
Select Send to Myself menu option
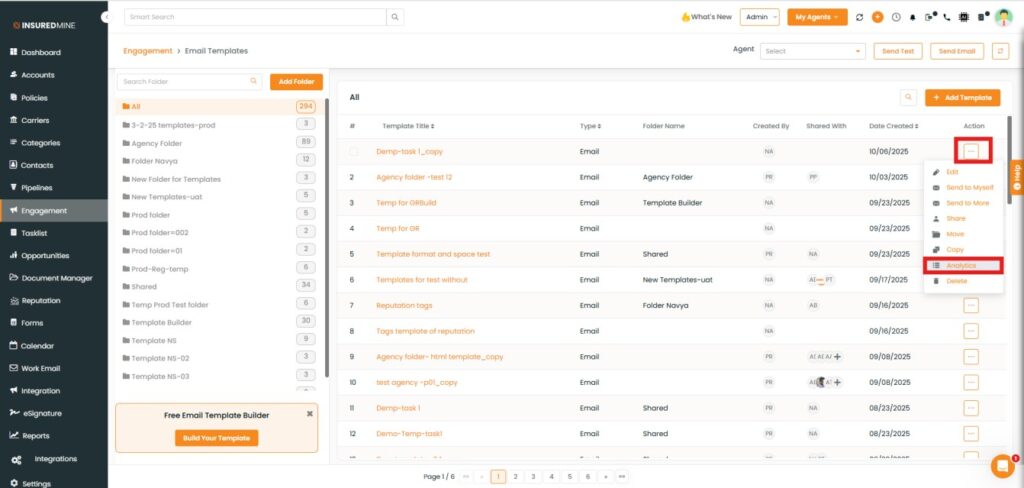[967, 187]
